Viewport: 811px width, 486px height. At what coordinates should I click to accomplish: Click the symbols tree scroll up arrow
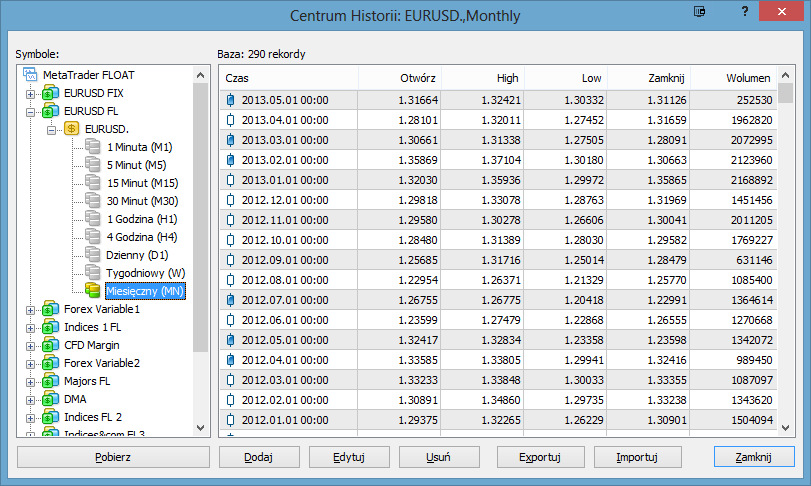(x=201, y=75)
